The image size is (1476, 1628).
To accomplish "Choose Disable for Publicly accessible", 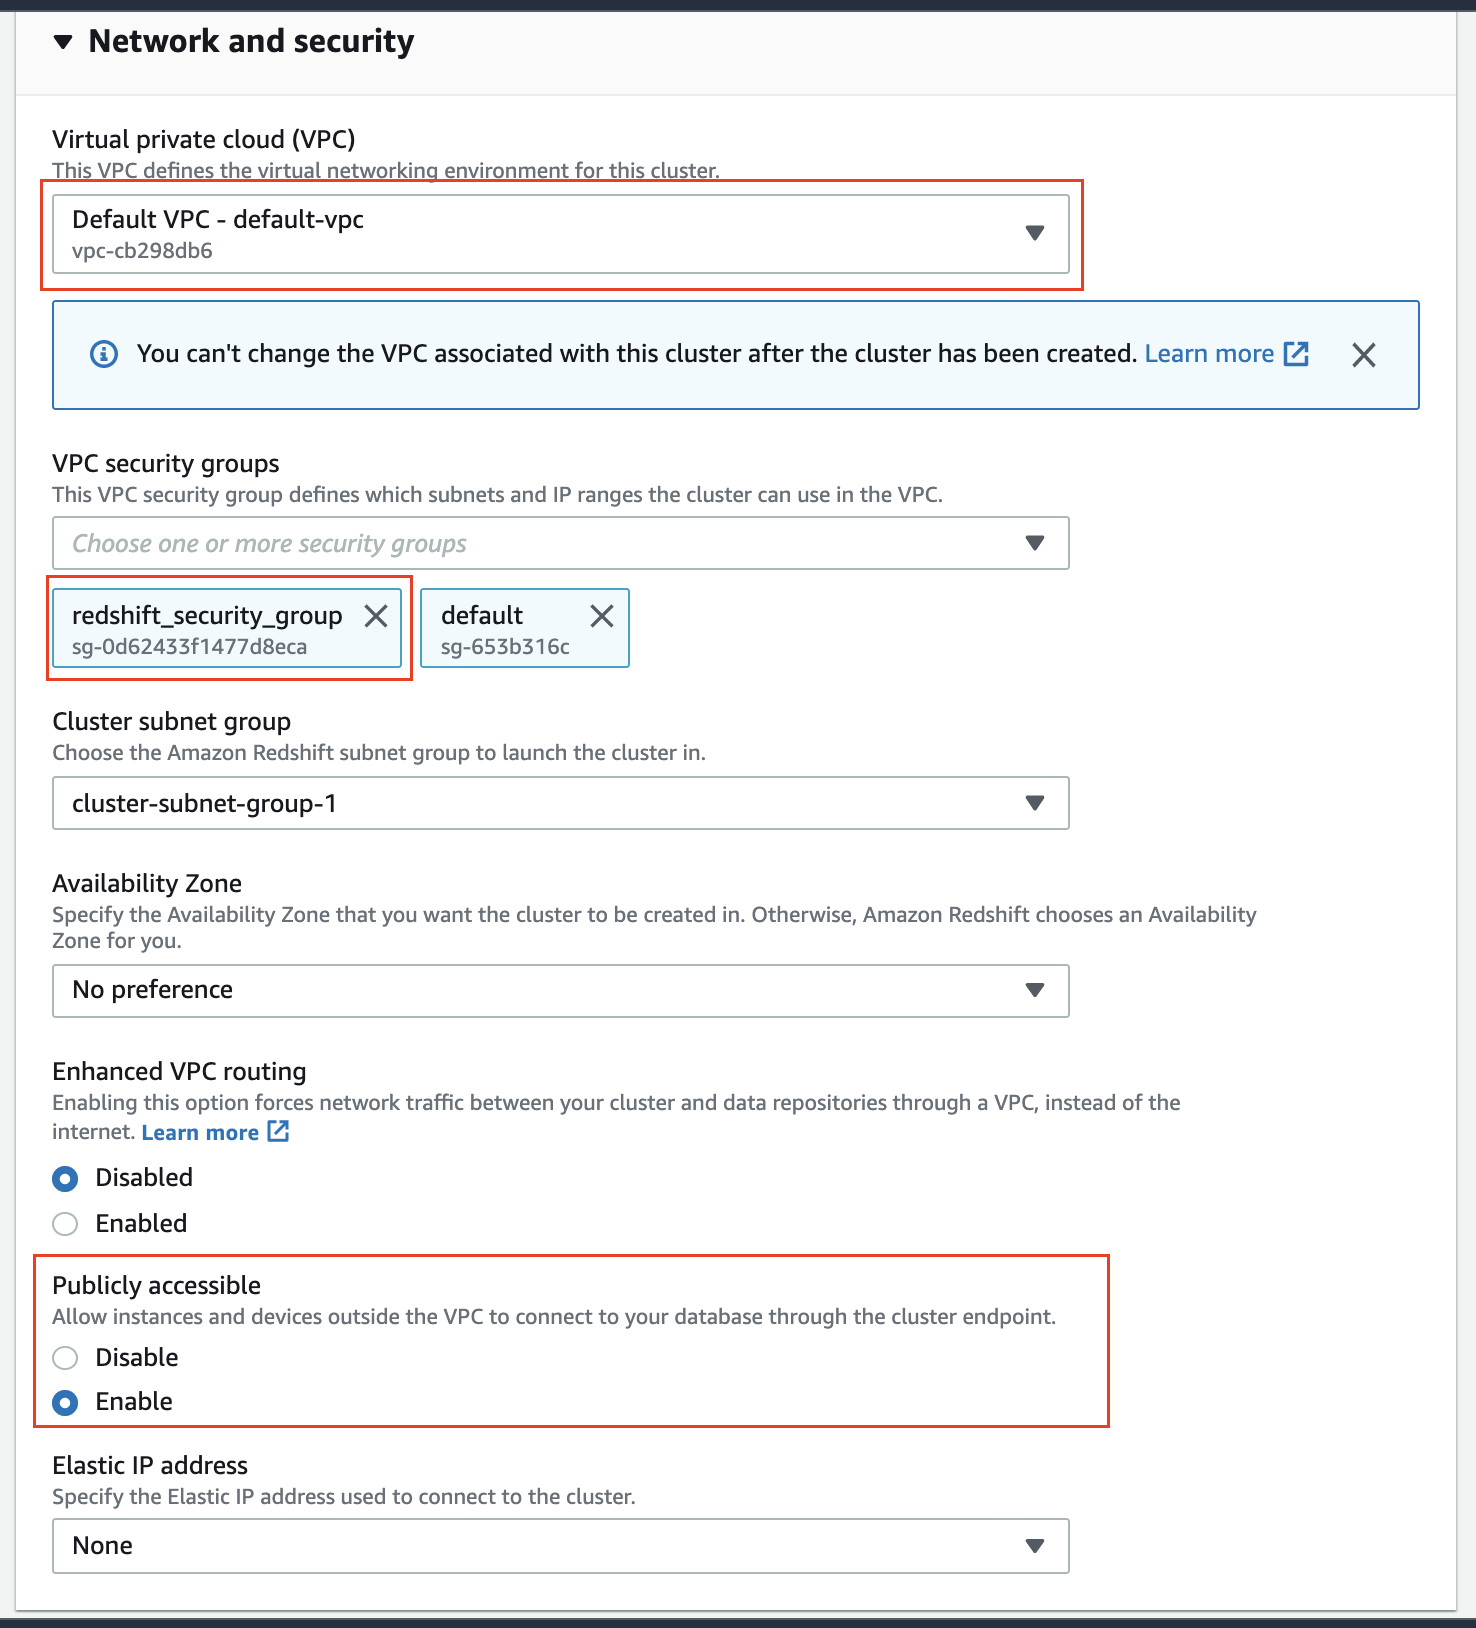I will point(66,1358).
